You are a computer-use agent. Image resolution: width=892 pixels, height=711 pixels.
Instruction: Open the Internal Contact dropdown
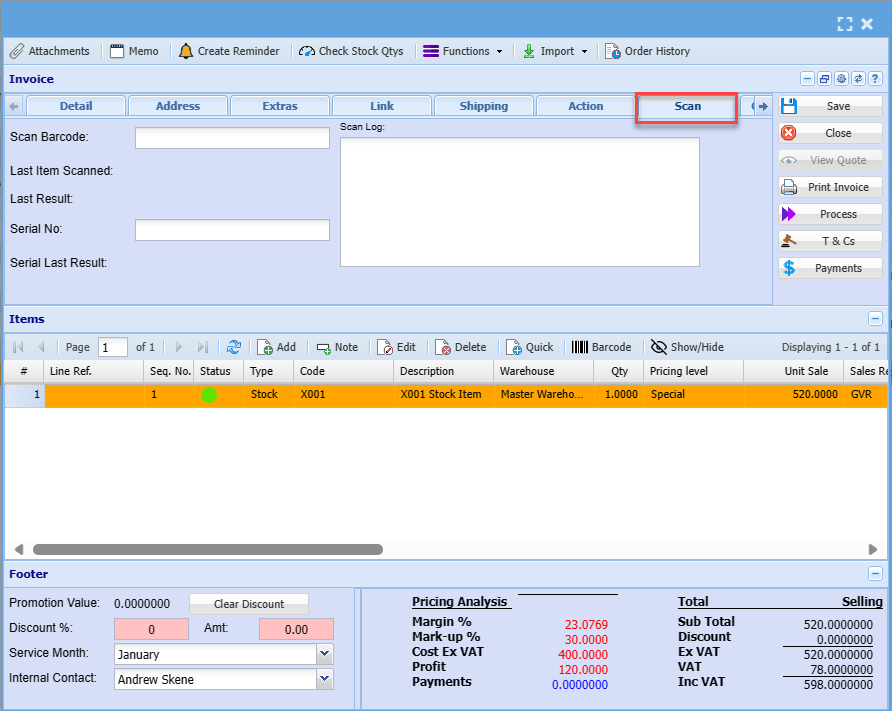324,679
